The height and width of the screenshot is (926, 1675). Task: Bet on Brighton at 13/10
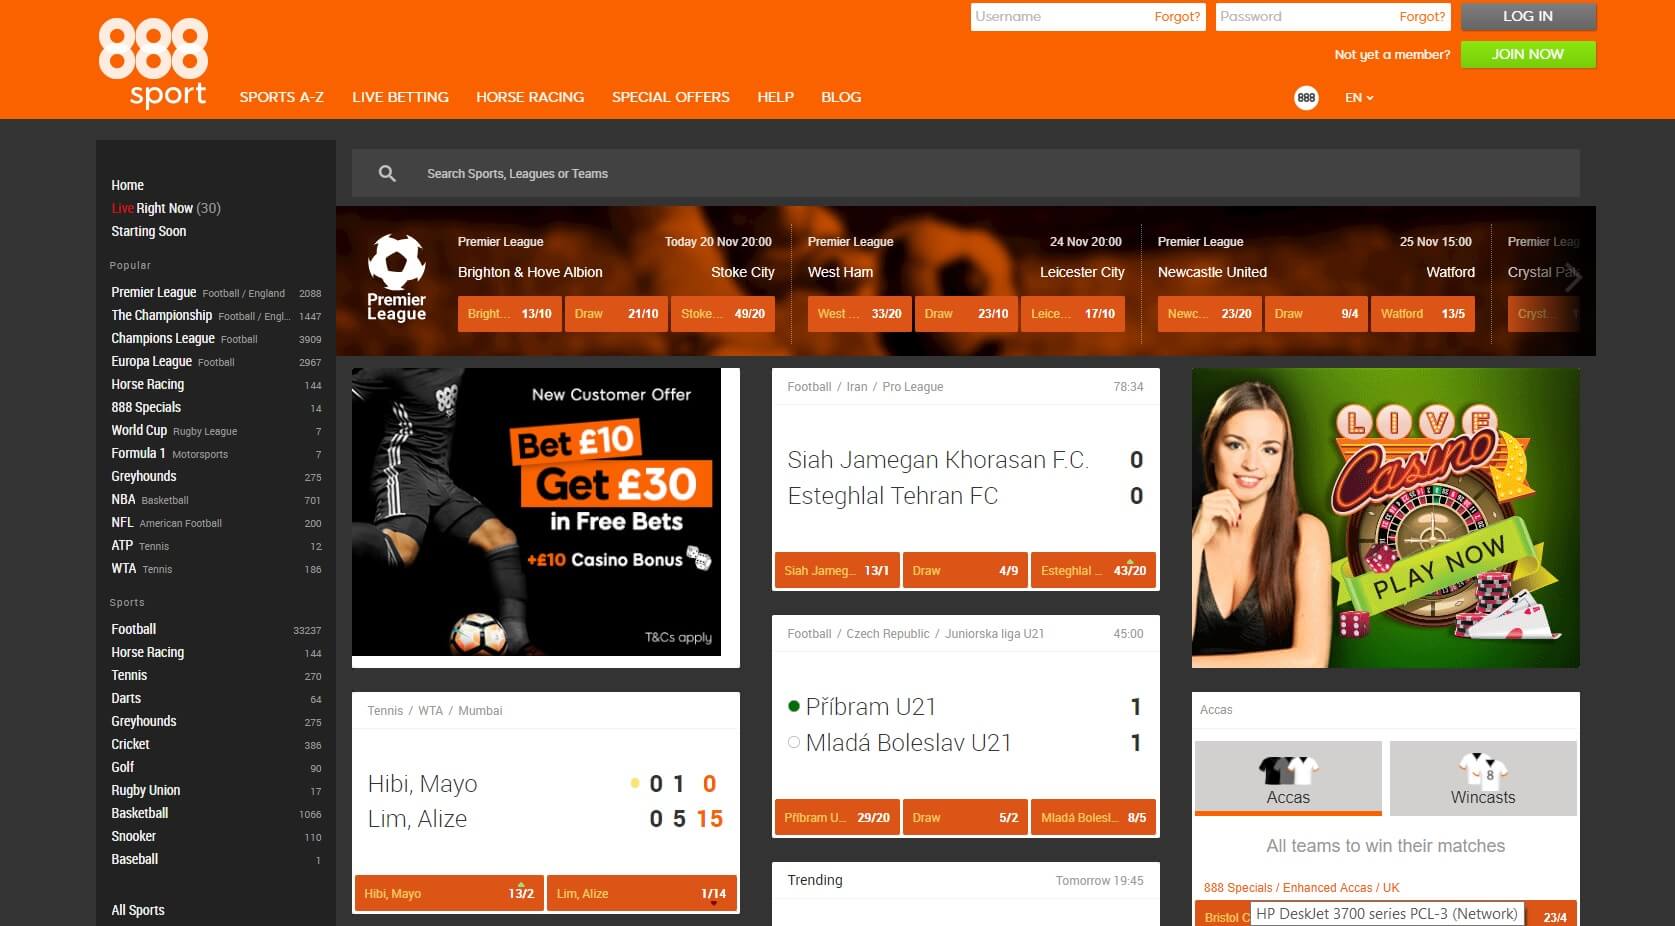tap(510, 314)
